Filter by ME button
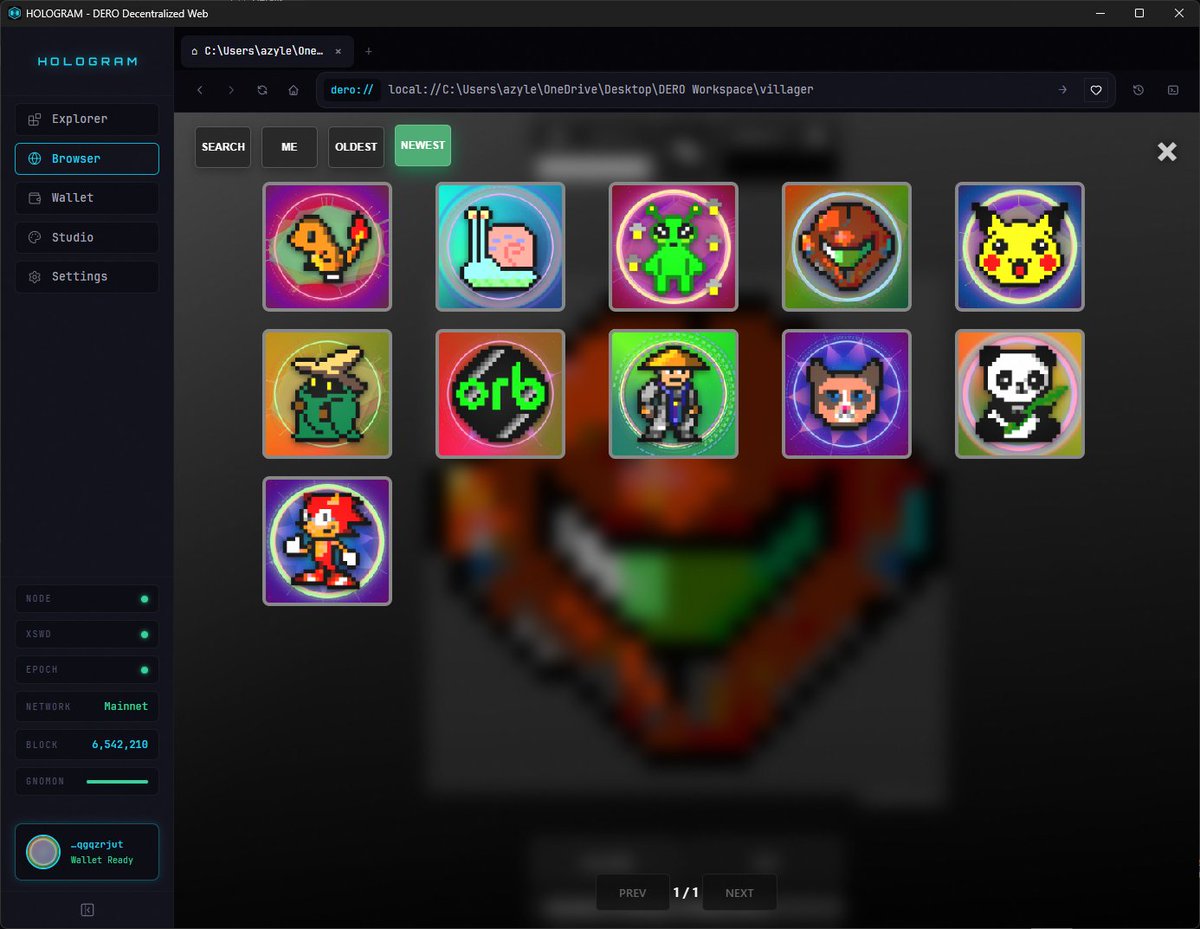Screen dimensions: 1200x929 [x=289, y=147]
